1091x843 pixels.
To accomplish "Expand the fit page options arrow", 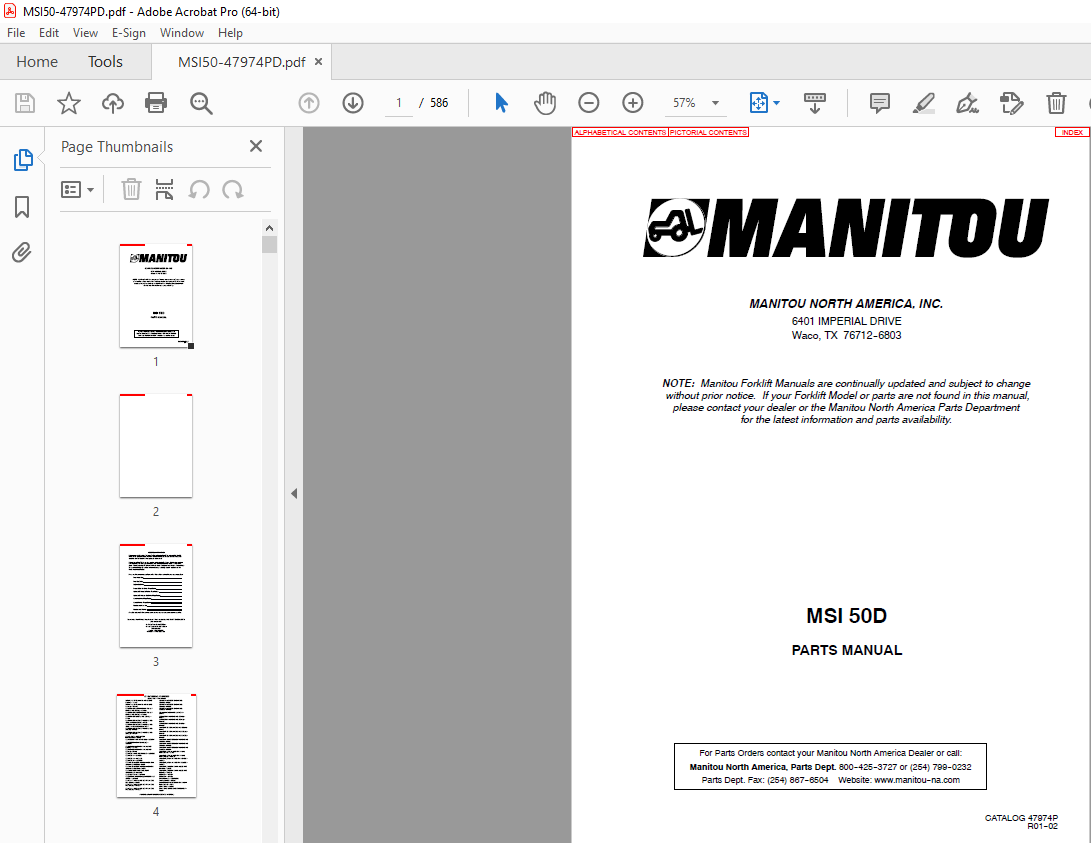I will pos(777,103).
